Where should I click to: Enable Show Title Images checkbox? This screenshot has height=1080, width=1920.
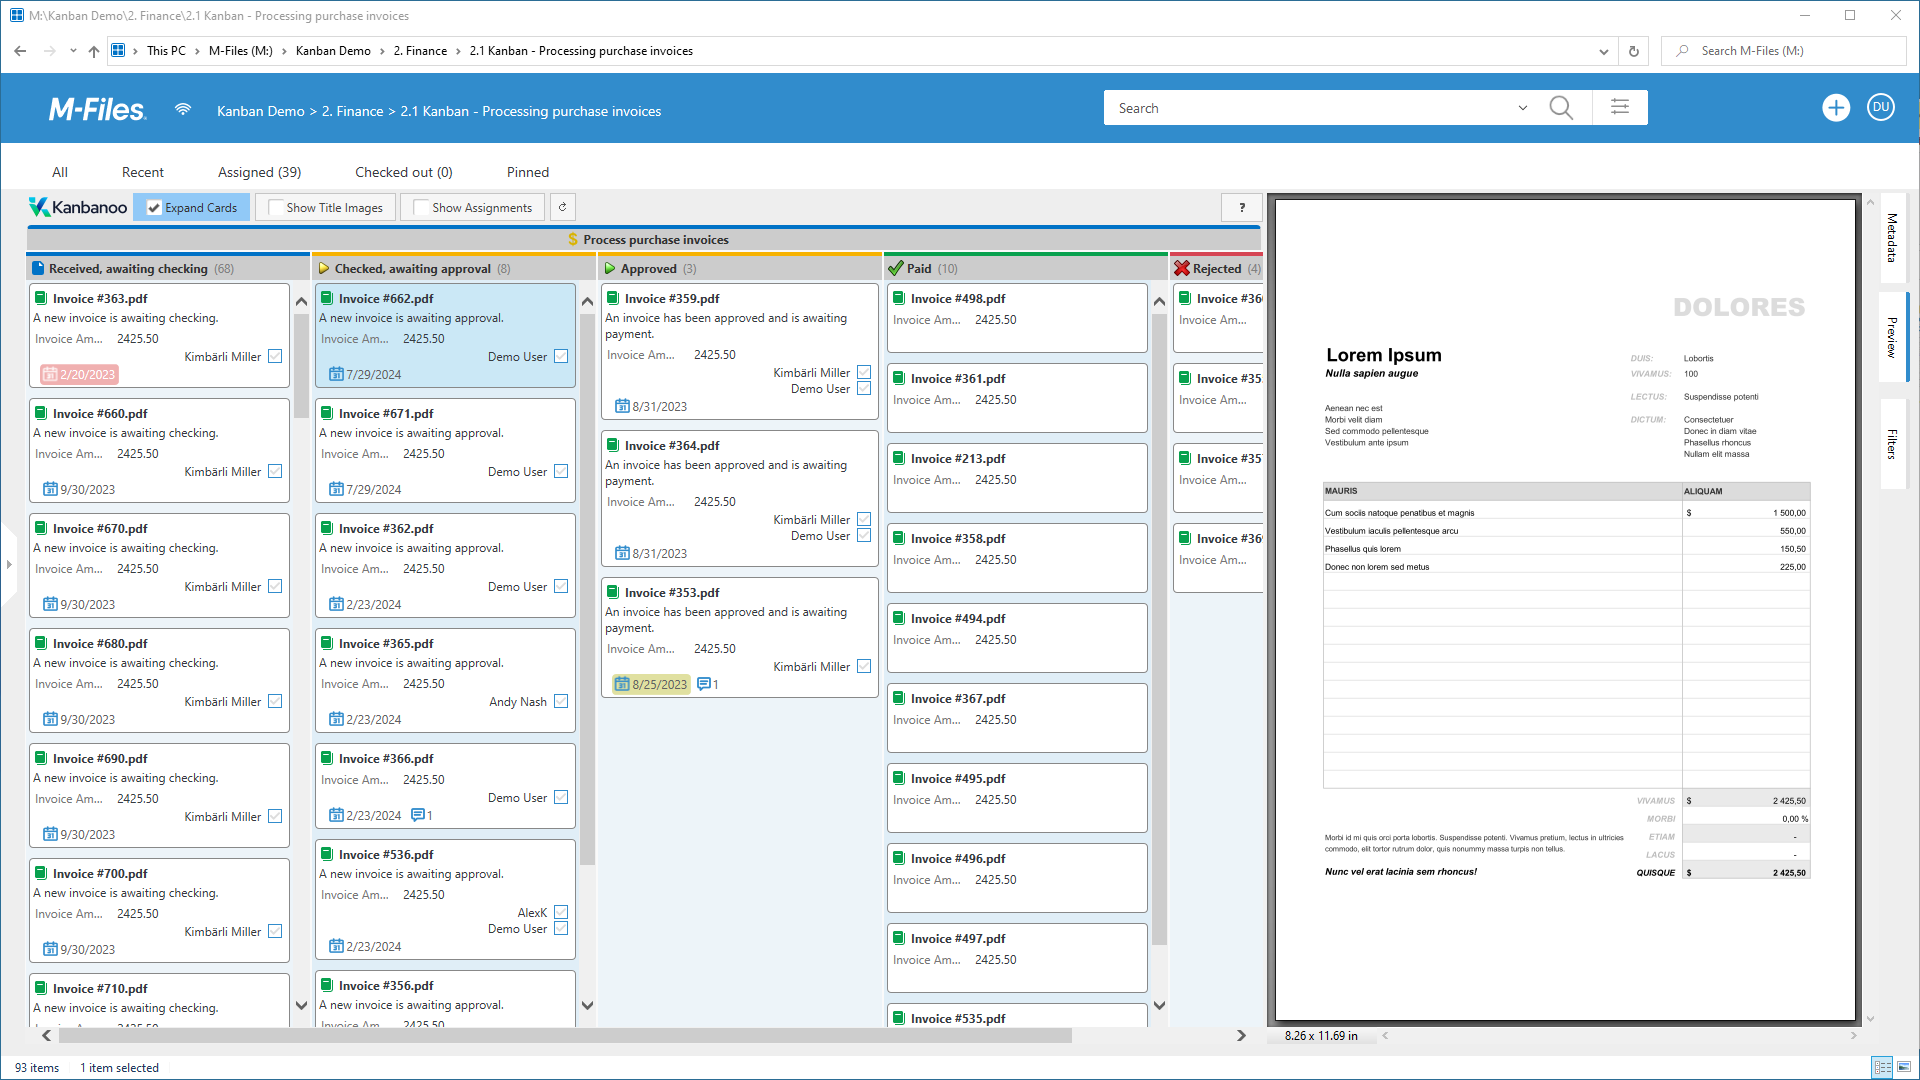point(275,208)
